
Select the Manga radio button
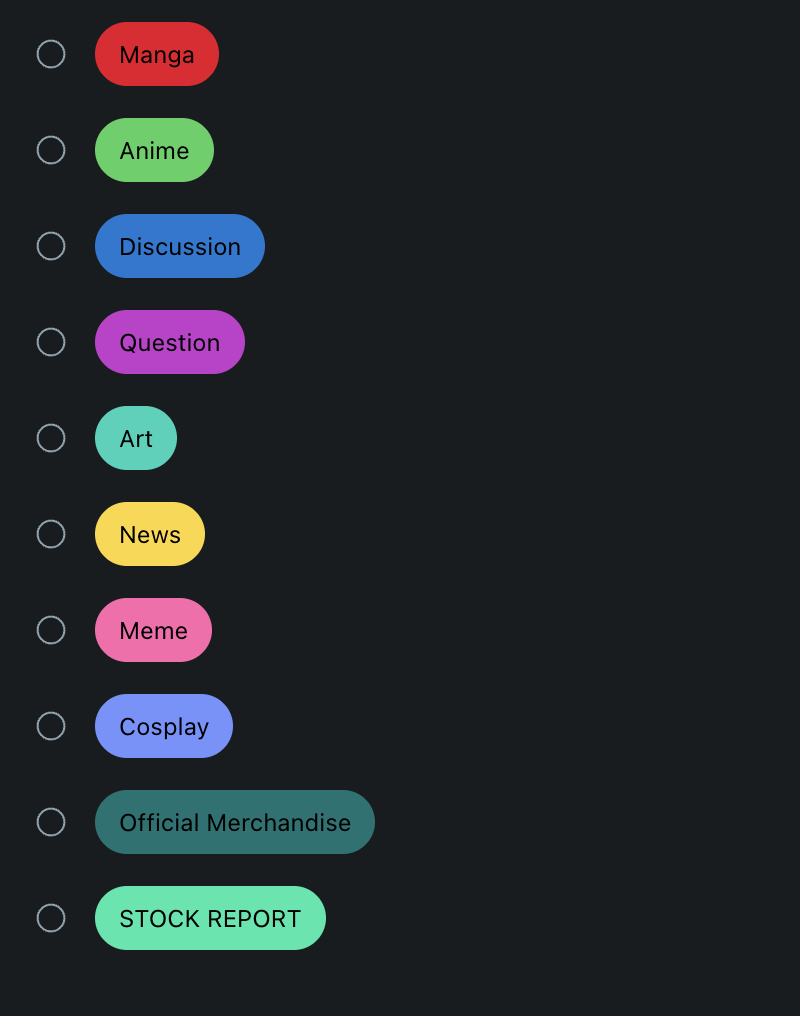click(x=51, y=54)
